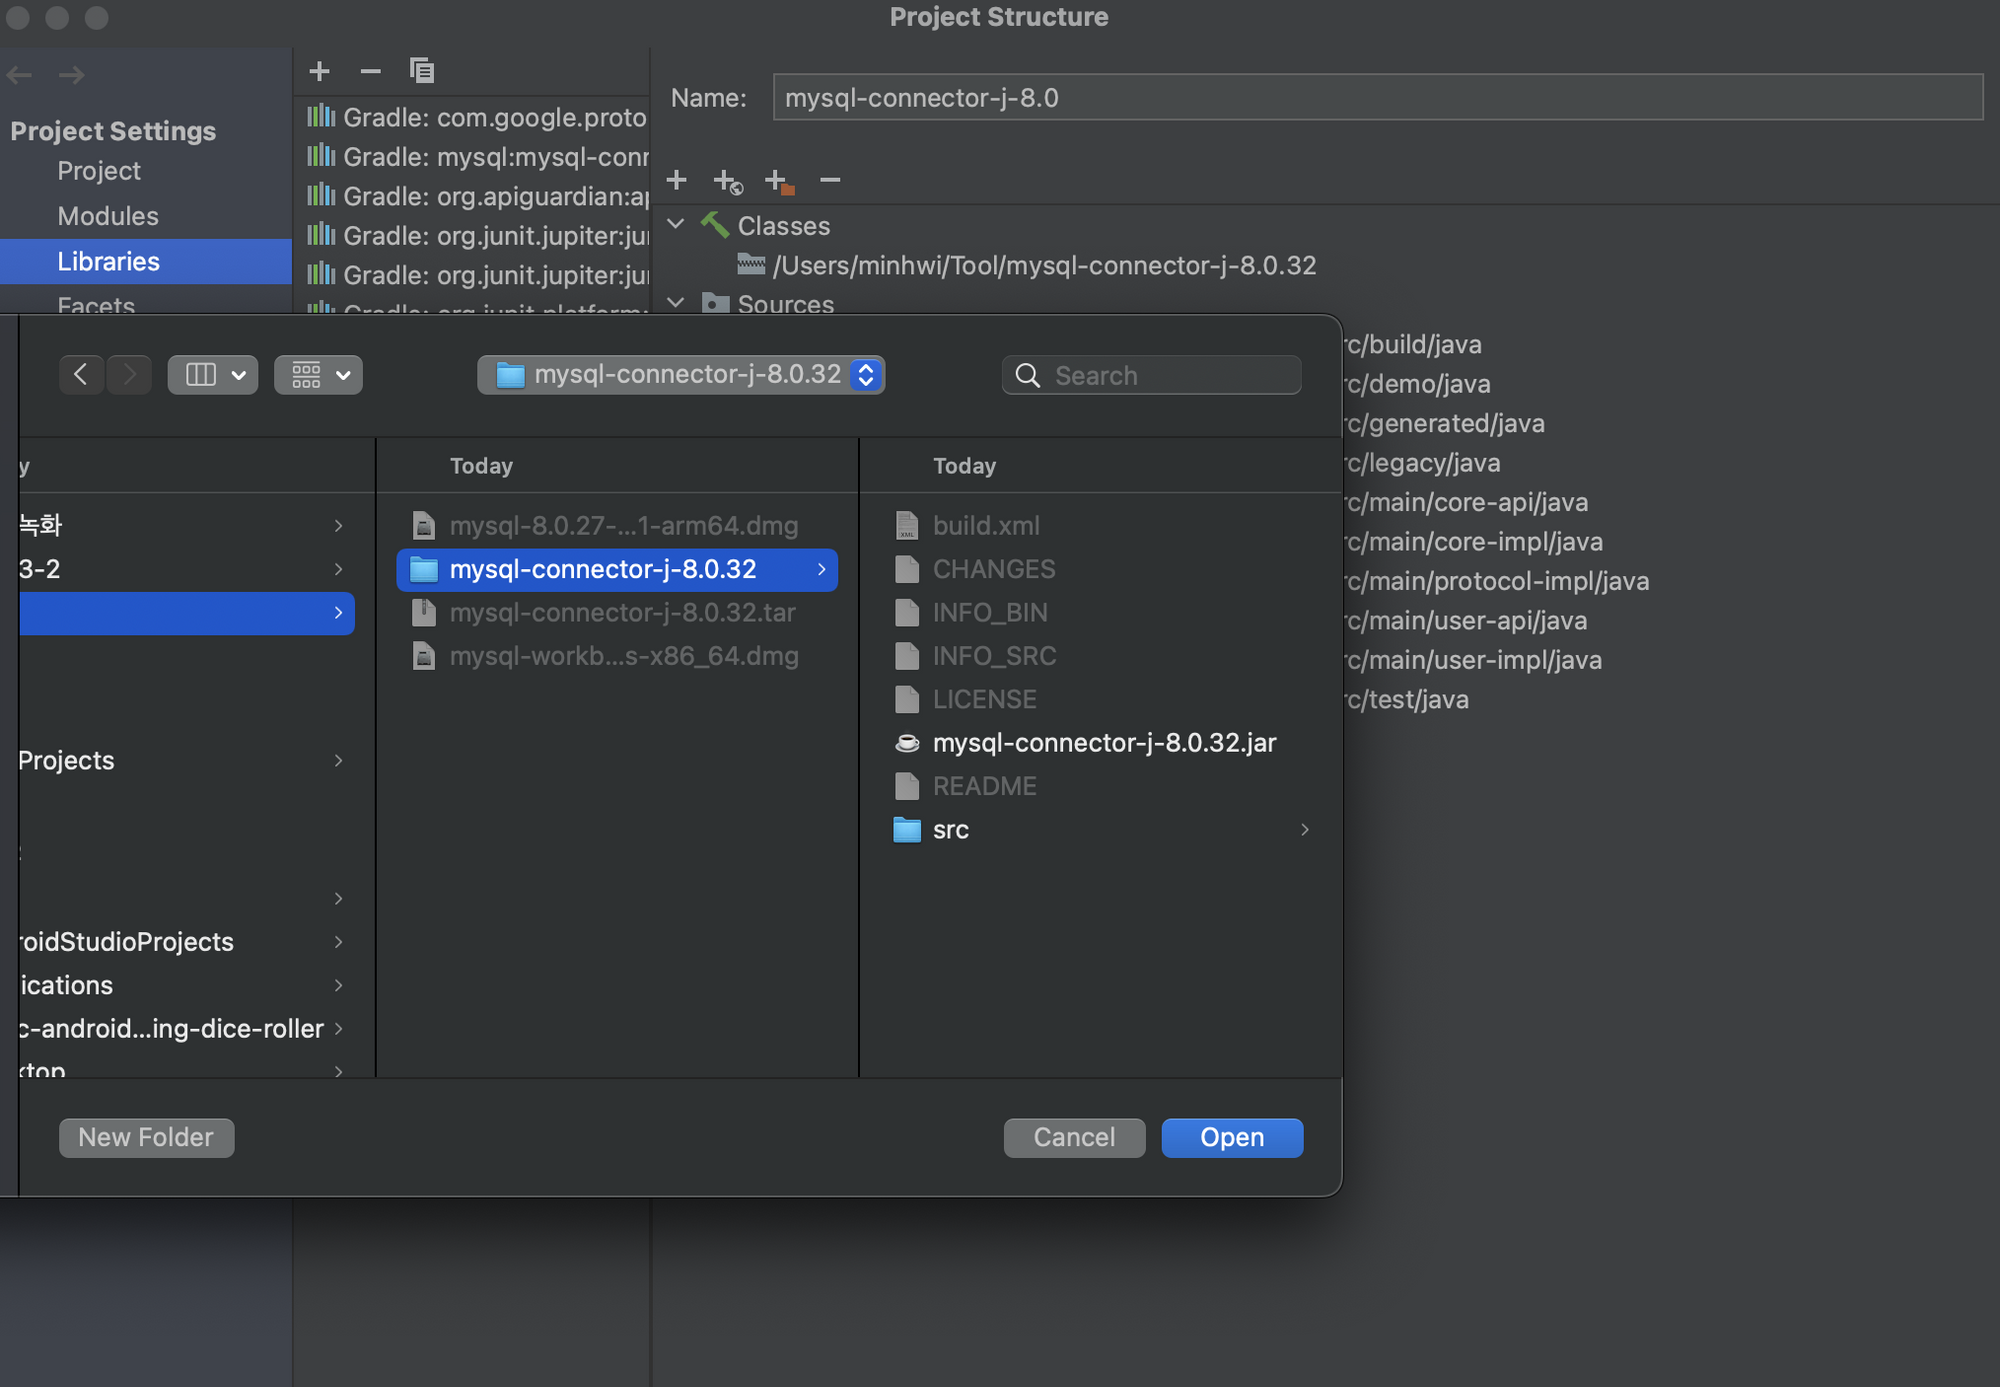Click the mysql-connector-j-8.0.32.tar archive icon
The image size is (2000, 1387).
pos(424,613)
